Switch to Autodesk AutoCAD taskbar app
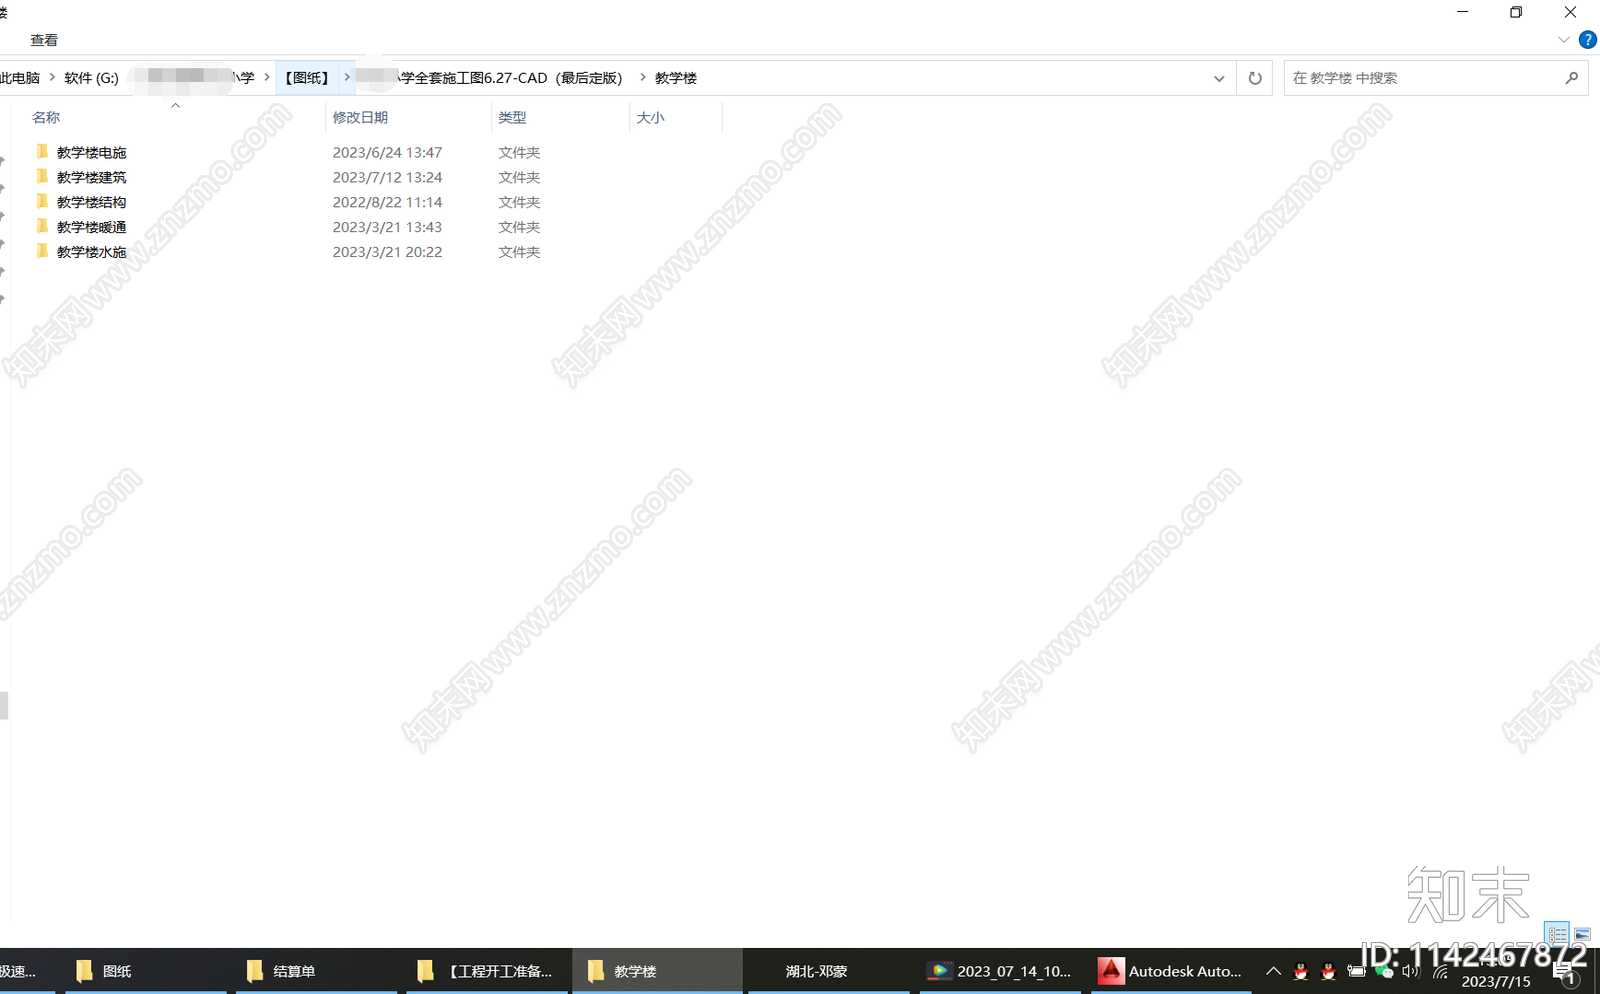 click(x=1170, y=971)
